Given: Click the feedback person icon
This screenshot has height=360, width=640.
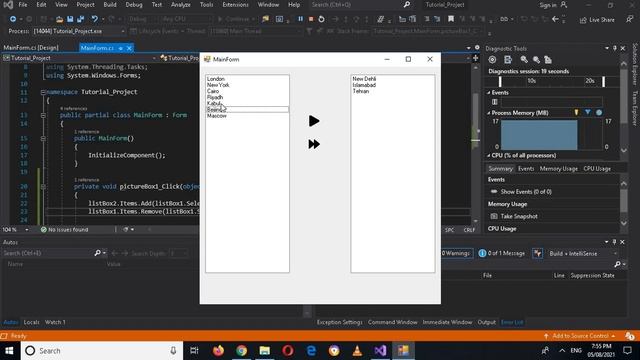Looking at the screenshot, I should [x=629, y=19].
